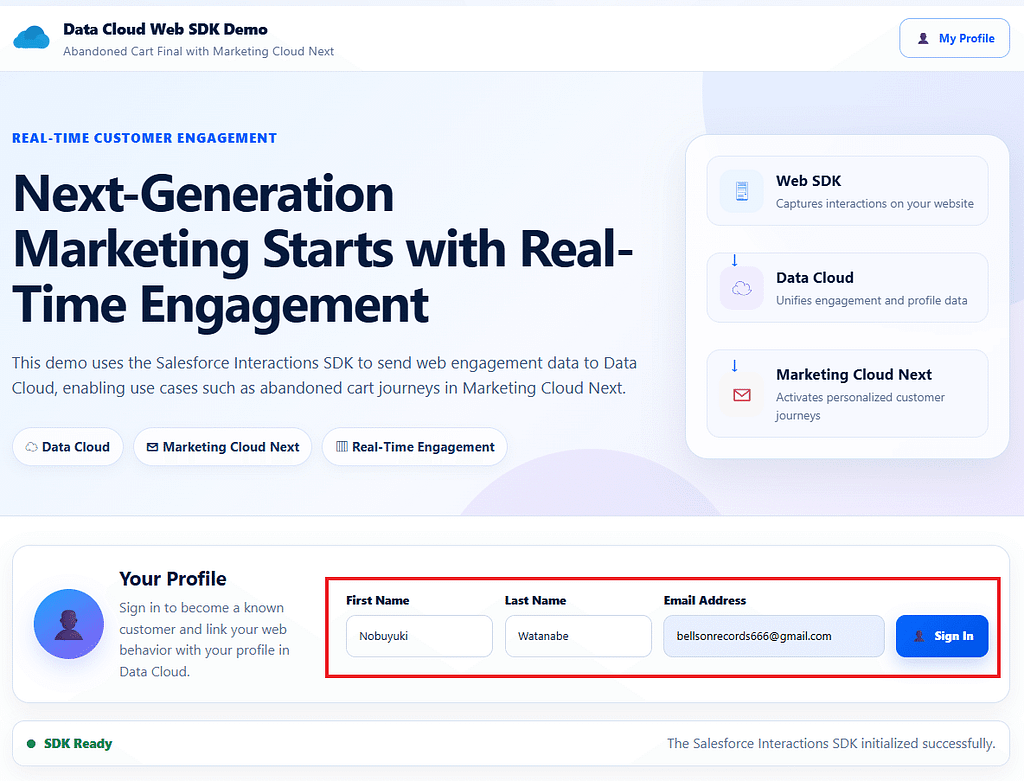This screenshot has height=781, width=1024.
Task: Click the SDK Ready status text
Action: click(x=78, y=744)
